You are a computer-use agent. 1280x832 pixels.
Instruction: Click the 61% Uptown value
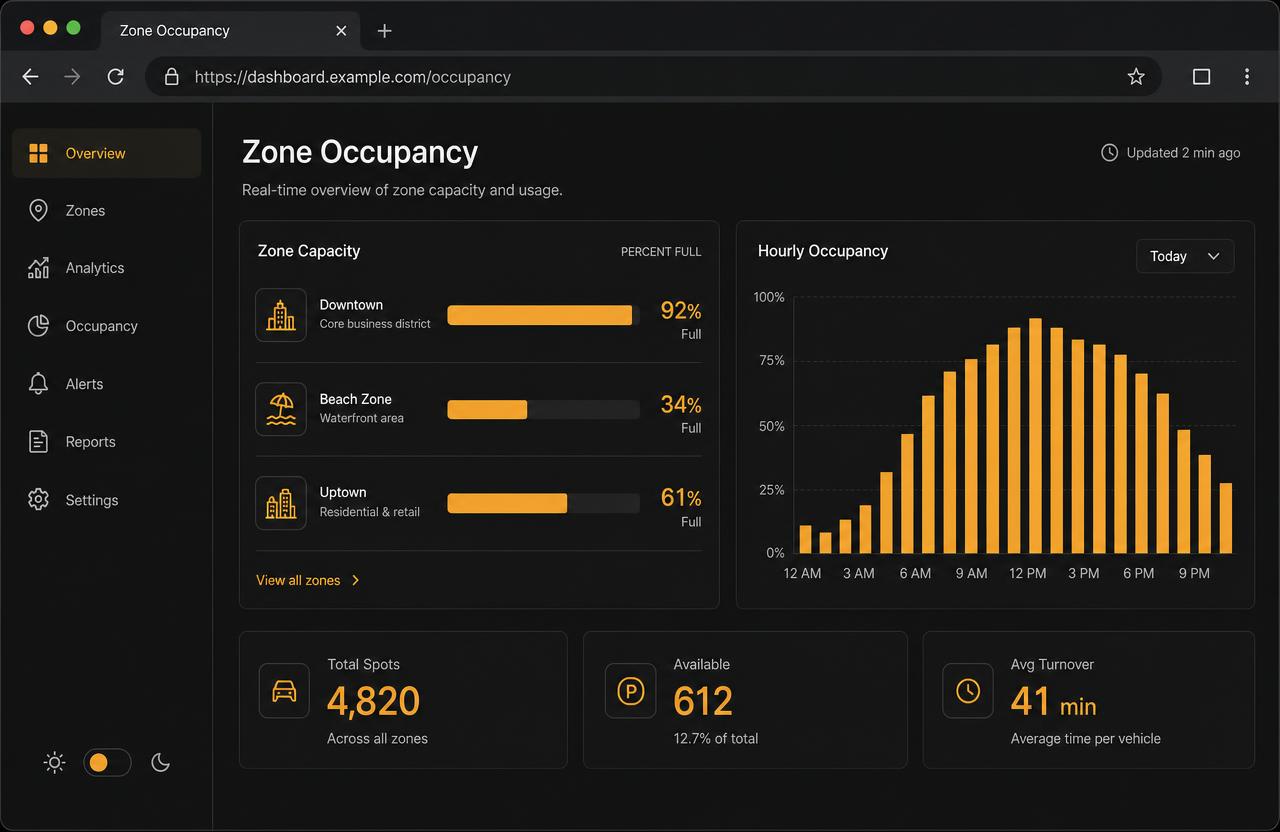tap(681, 498)
